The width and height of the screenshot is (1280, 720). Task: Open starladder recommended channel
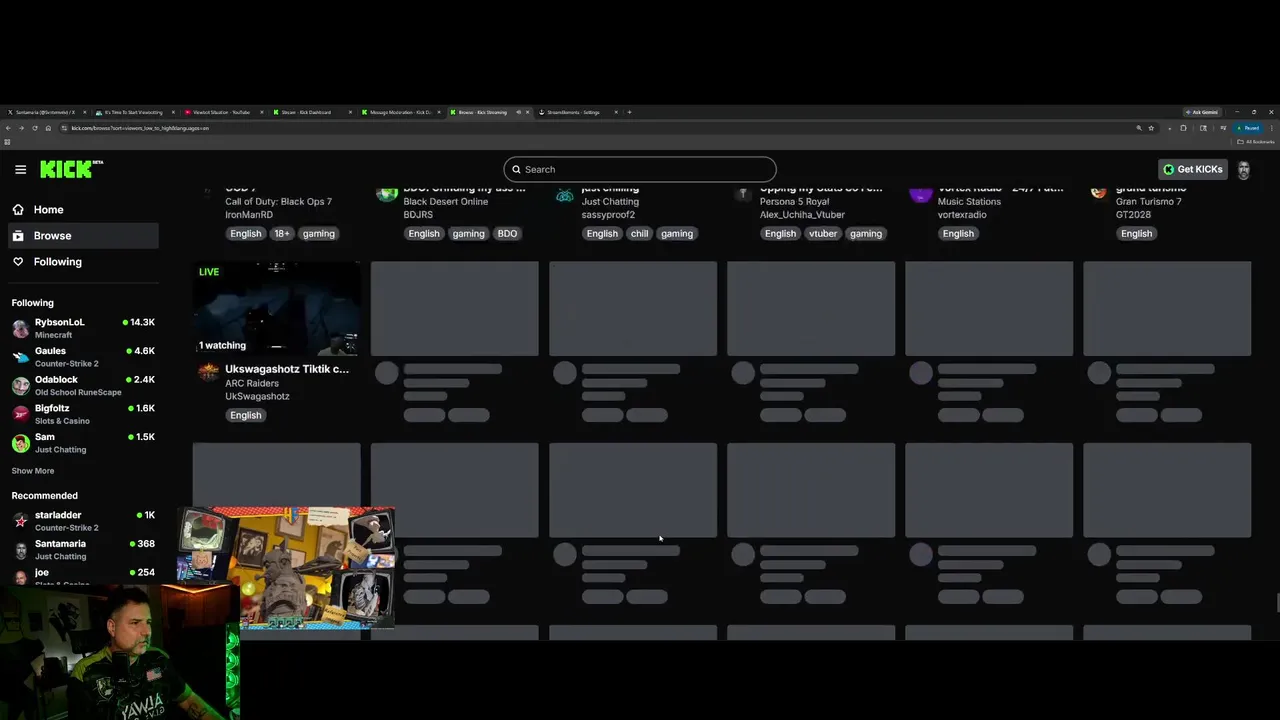pyautogui.click(x=82, y=521)
